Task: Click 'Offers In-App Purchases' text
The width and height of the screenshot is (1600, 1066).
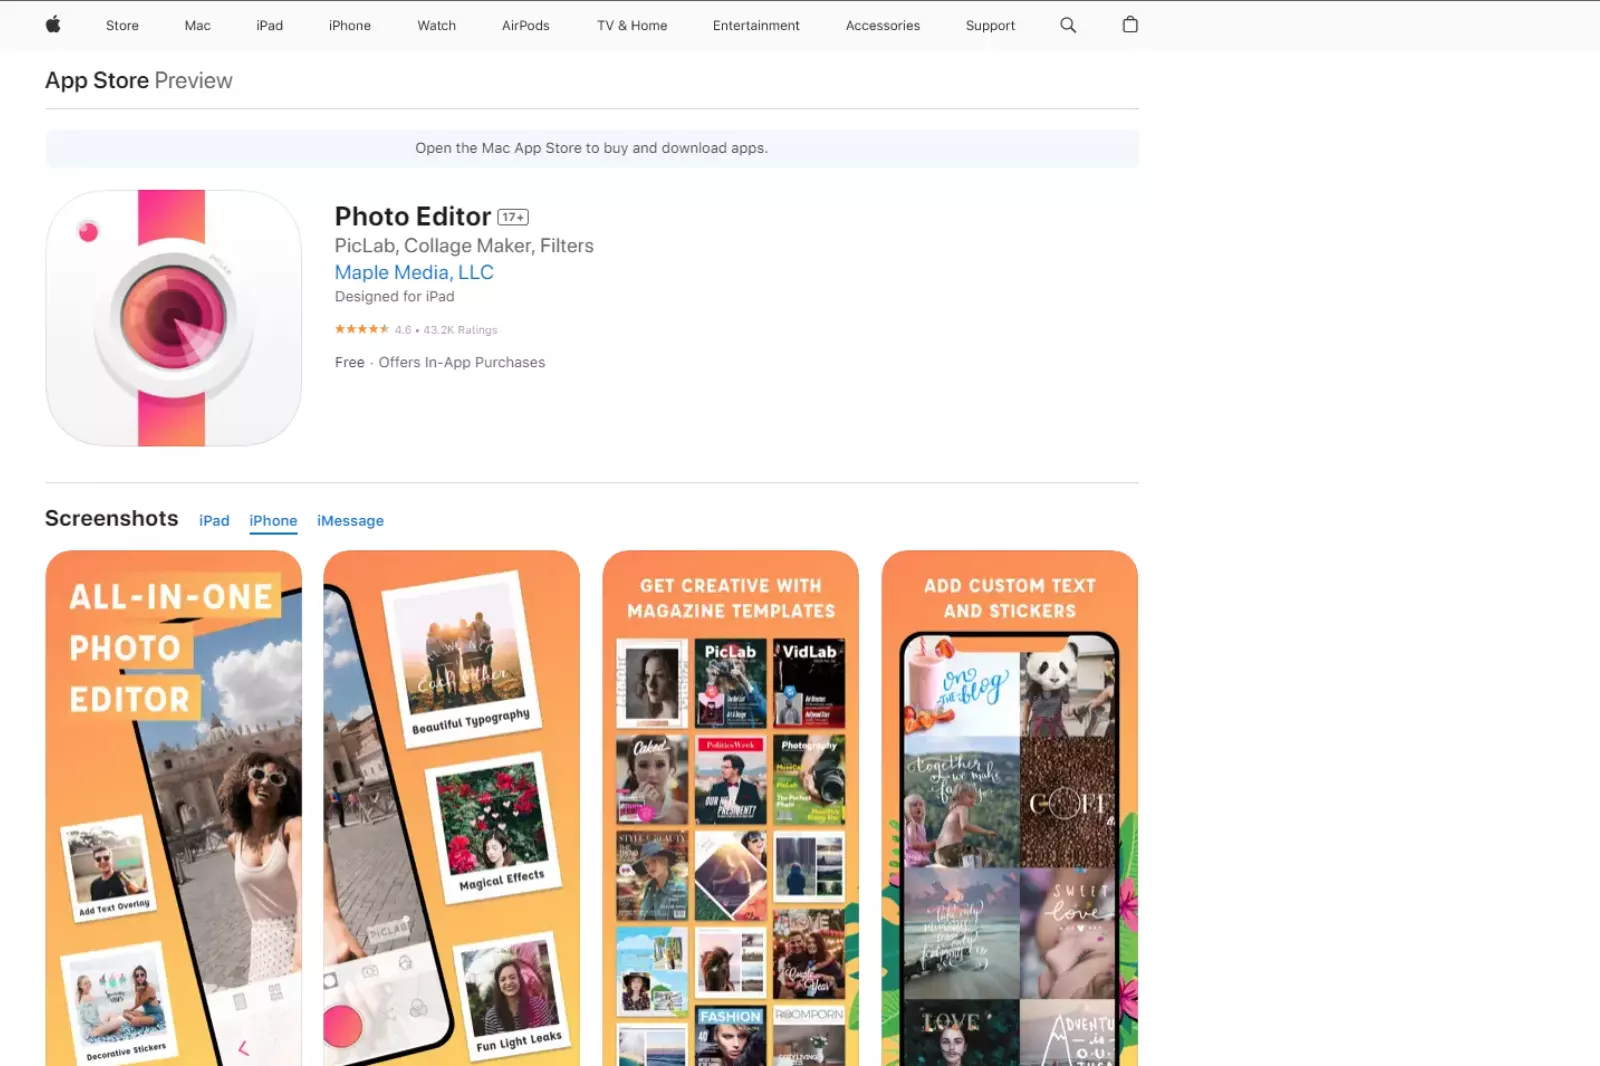Action: pos(462,363)
